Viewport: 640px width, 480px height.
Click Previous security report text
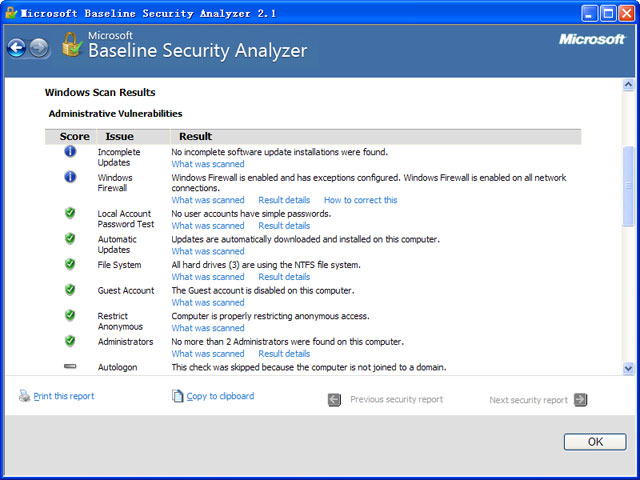[x=396, y=400]
